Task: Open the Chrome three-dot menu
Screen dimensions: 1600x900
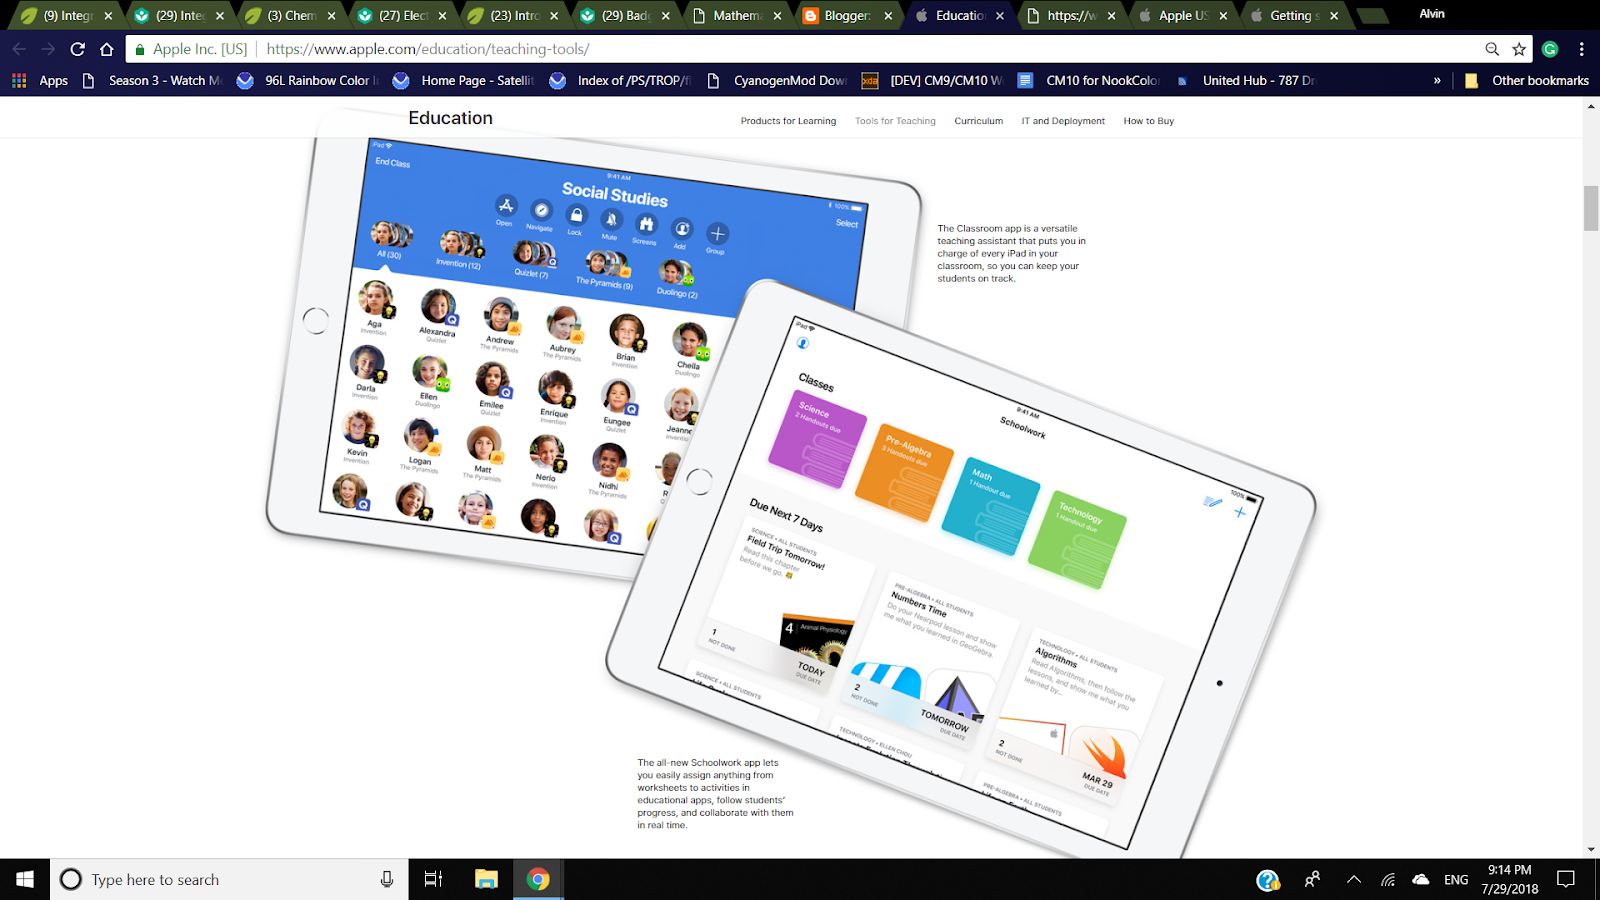Action: (x=1581, y=48)
